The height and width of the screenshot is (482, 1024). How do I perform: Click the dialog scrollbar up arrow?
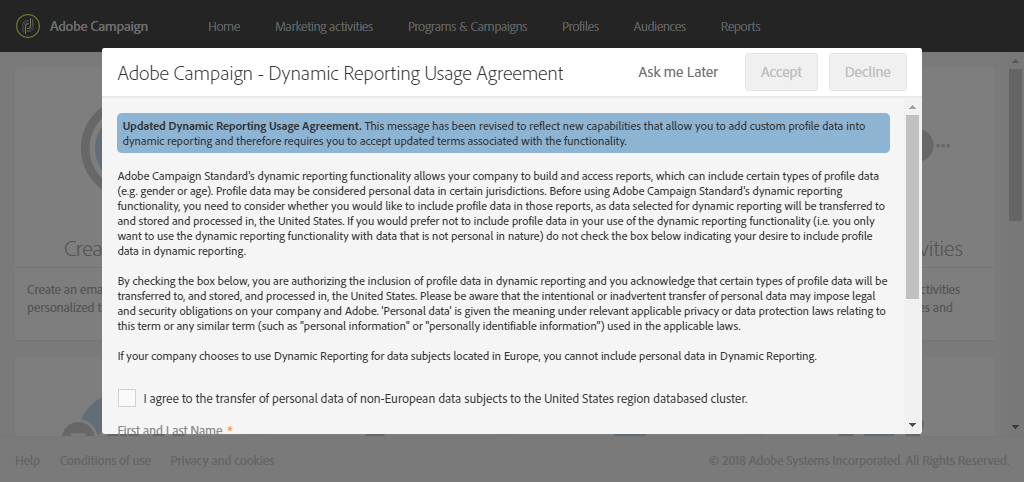[912, 107]
